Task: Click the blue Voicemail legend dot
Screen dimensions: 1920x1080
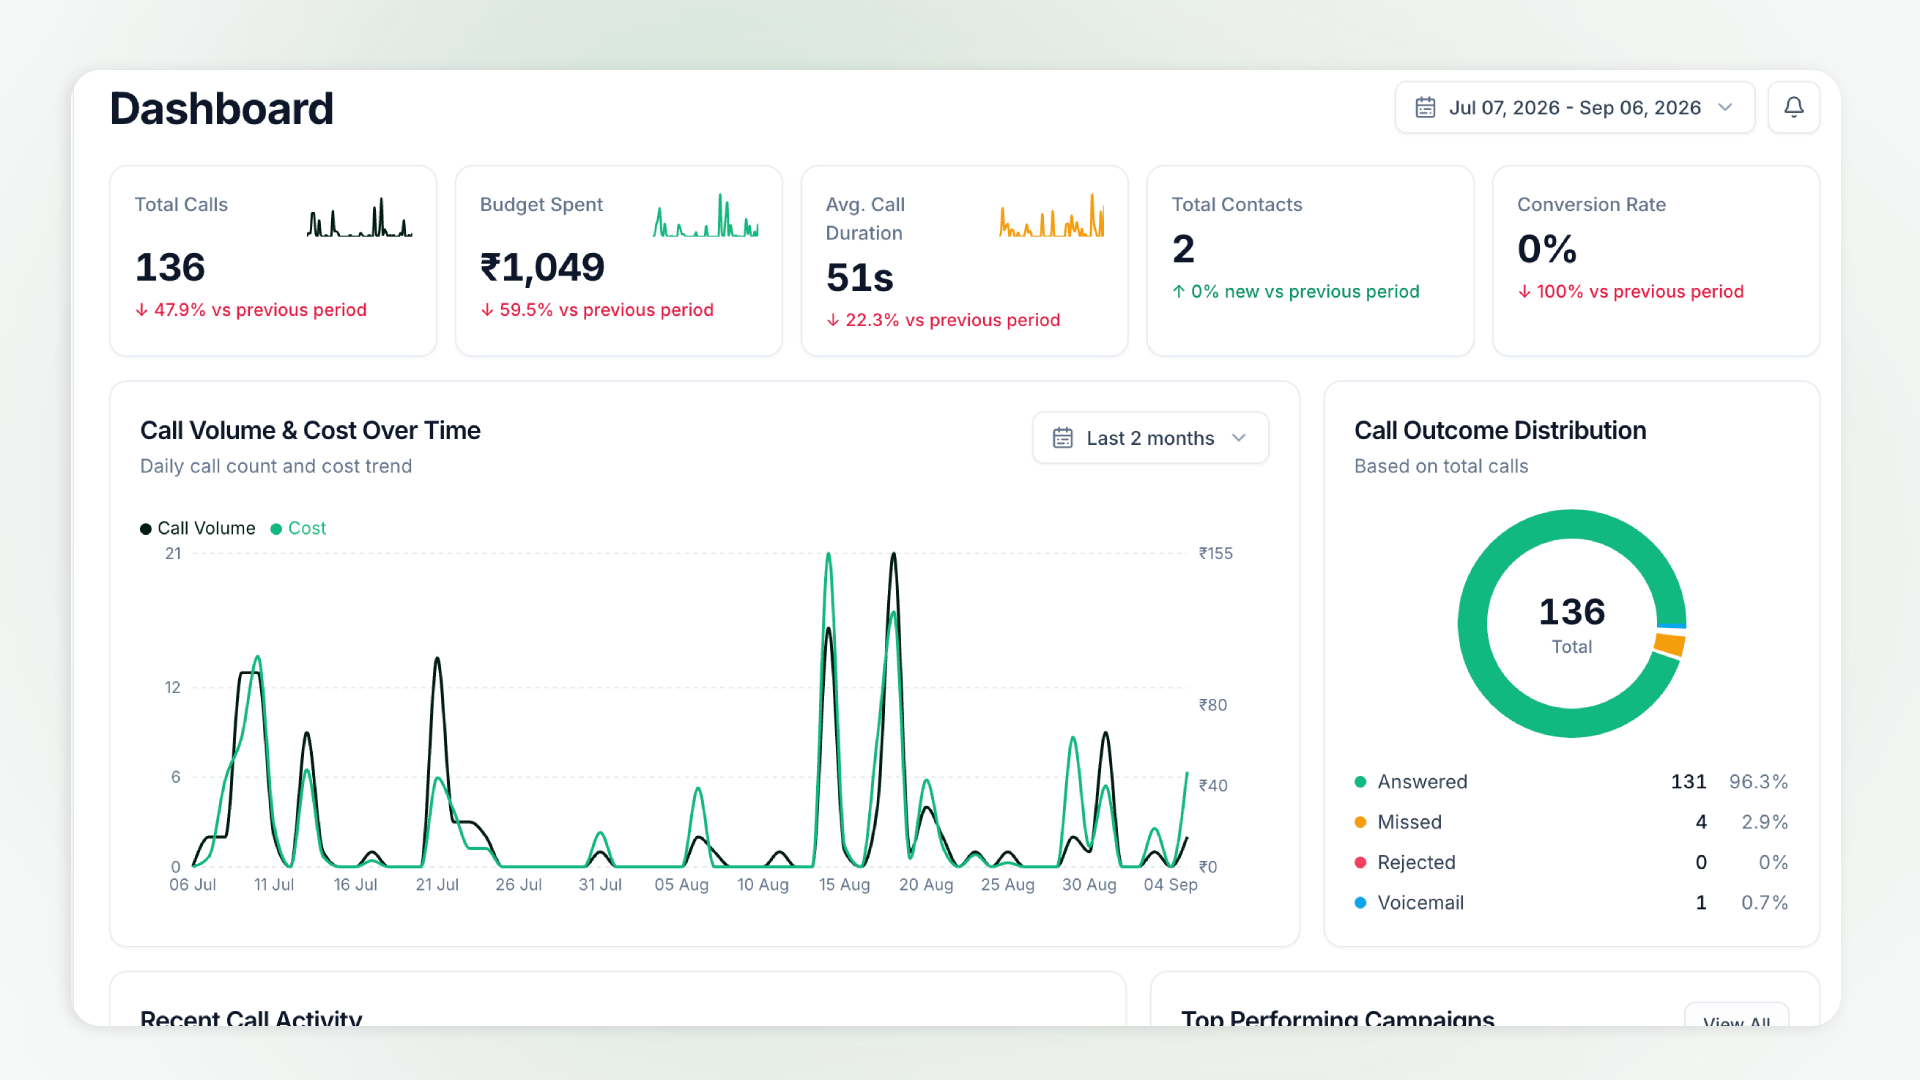Action: 1360,902
